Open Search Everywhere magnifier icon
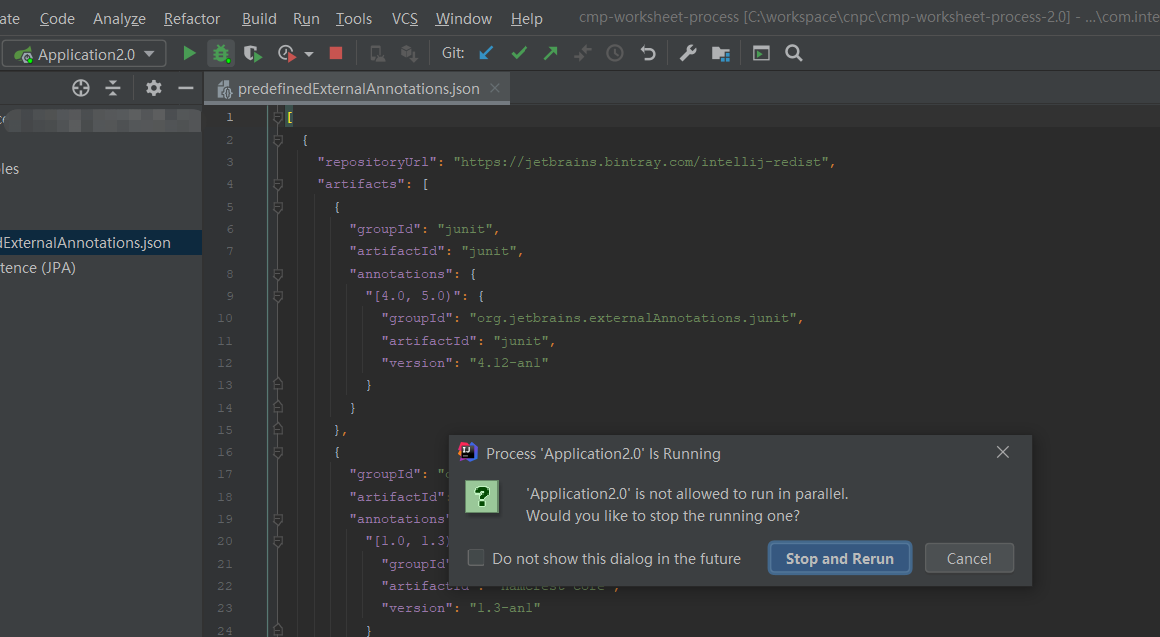Image resolution: width=1160 pixels, height=637 pixels. (794, 53)
